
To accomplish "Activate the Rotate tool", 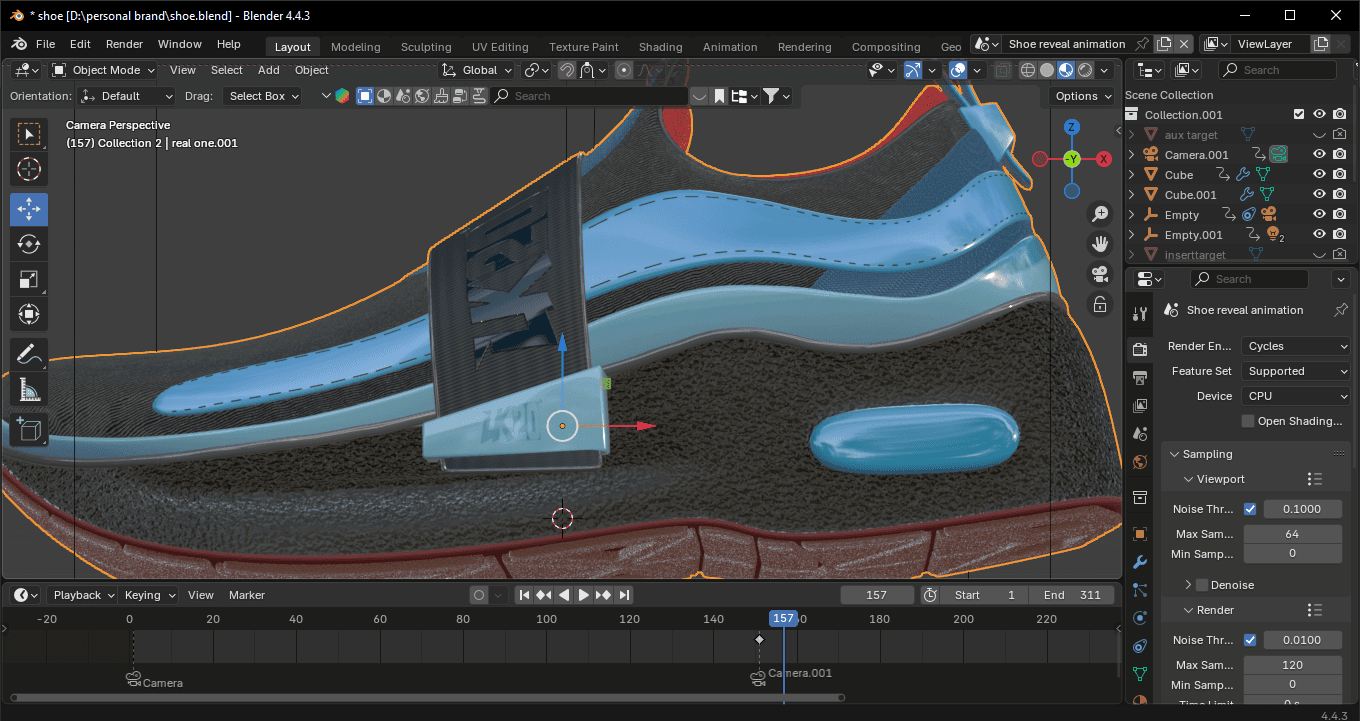I will [29, 244].
